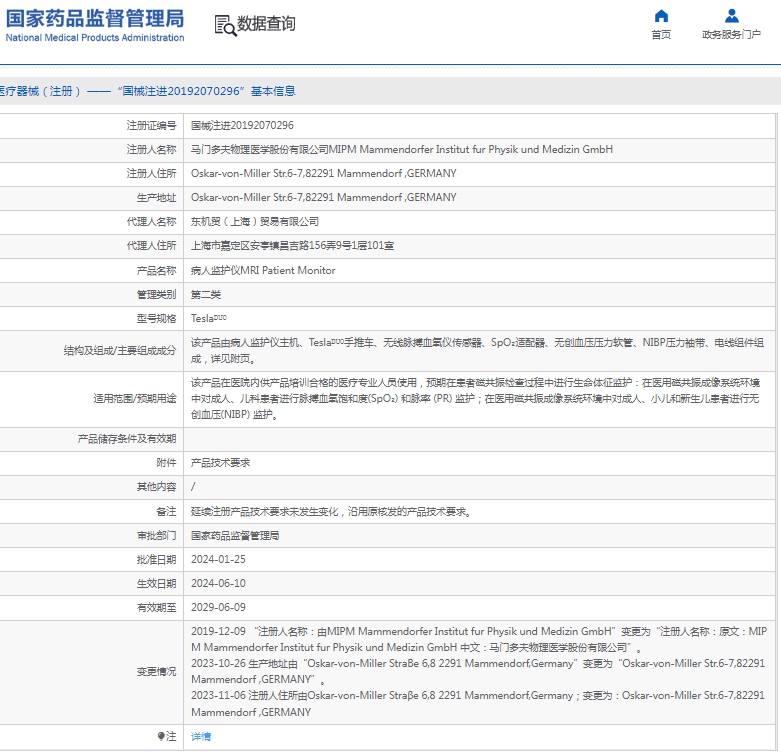Click approval department 国家药品监督管理局 value

coord(235,535)
